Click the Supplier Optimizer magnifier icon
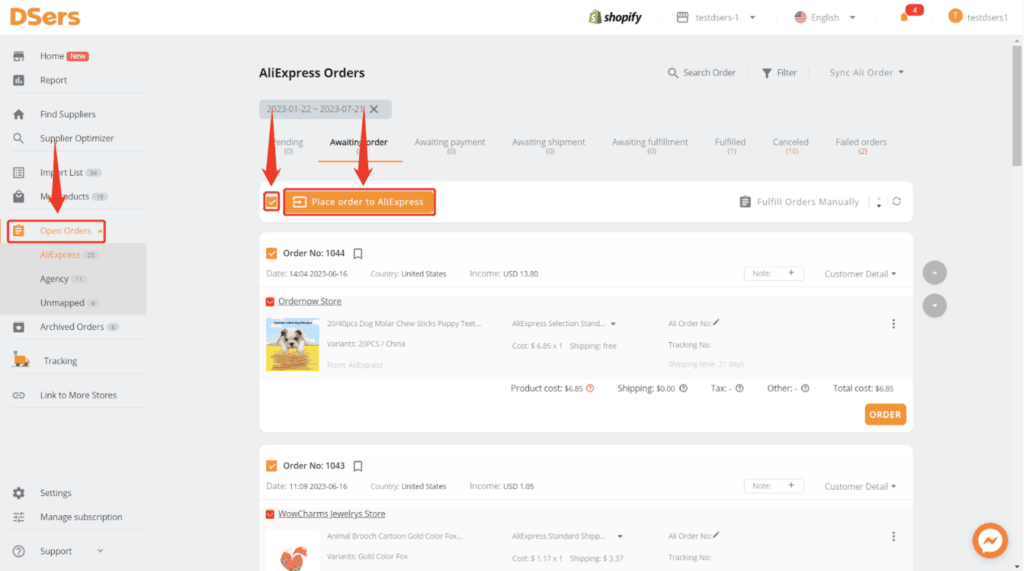The width and height of the screenshot is (1024, 571). (18, 138)
